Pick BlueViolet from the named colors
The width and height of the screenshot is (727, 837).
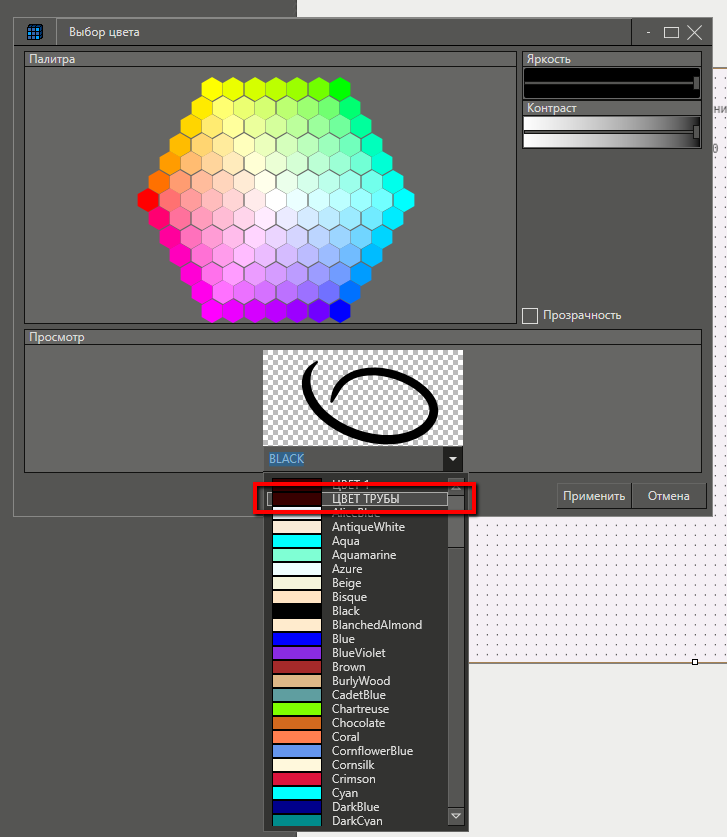(360, 653)
